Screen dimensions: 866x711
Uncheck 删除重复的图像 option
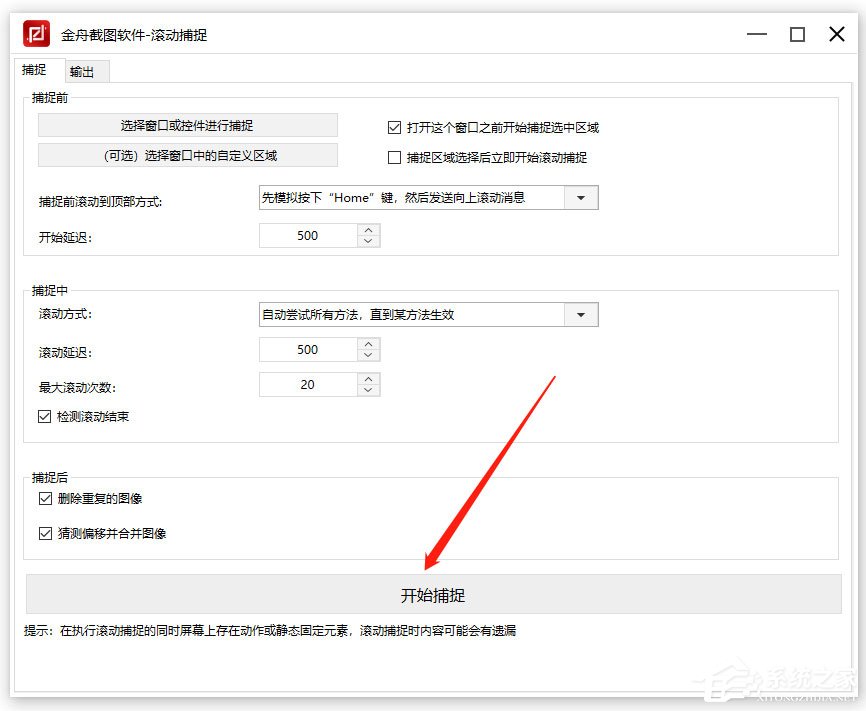click(46, 497)
